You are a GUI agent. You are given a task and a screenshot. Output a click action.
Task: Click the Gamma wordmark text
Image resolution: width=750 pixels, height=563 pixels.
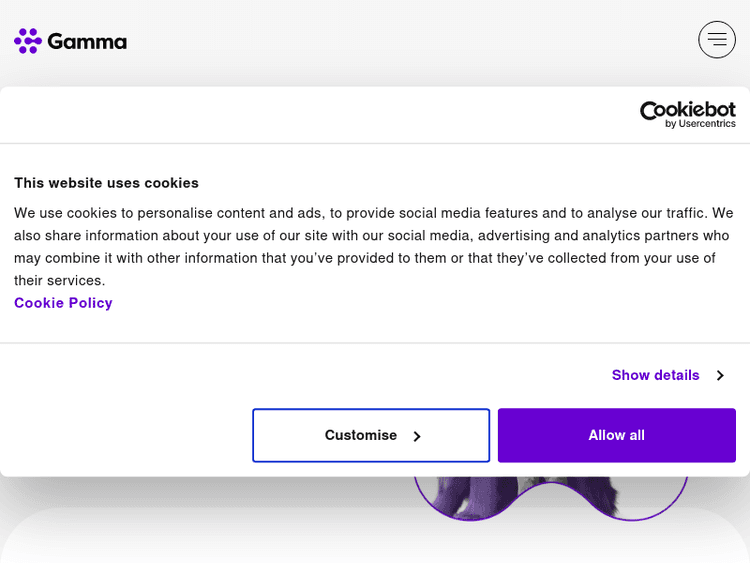87,42
